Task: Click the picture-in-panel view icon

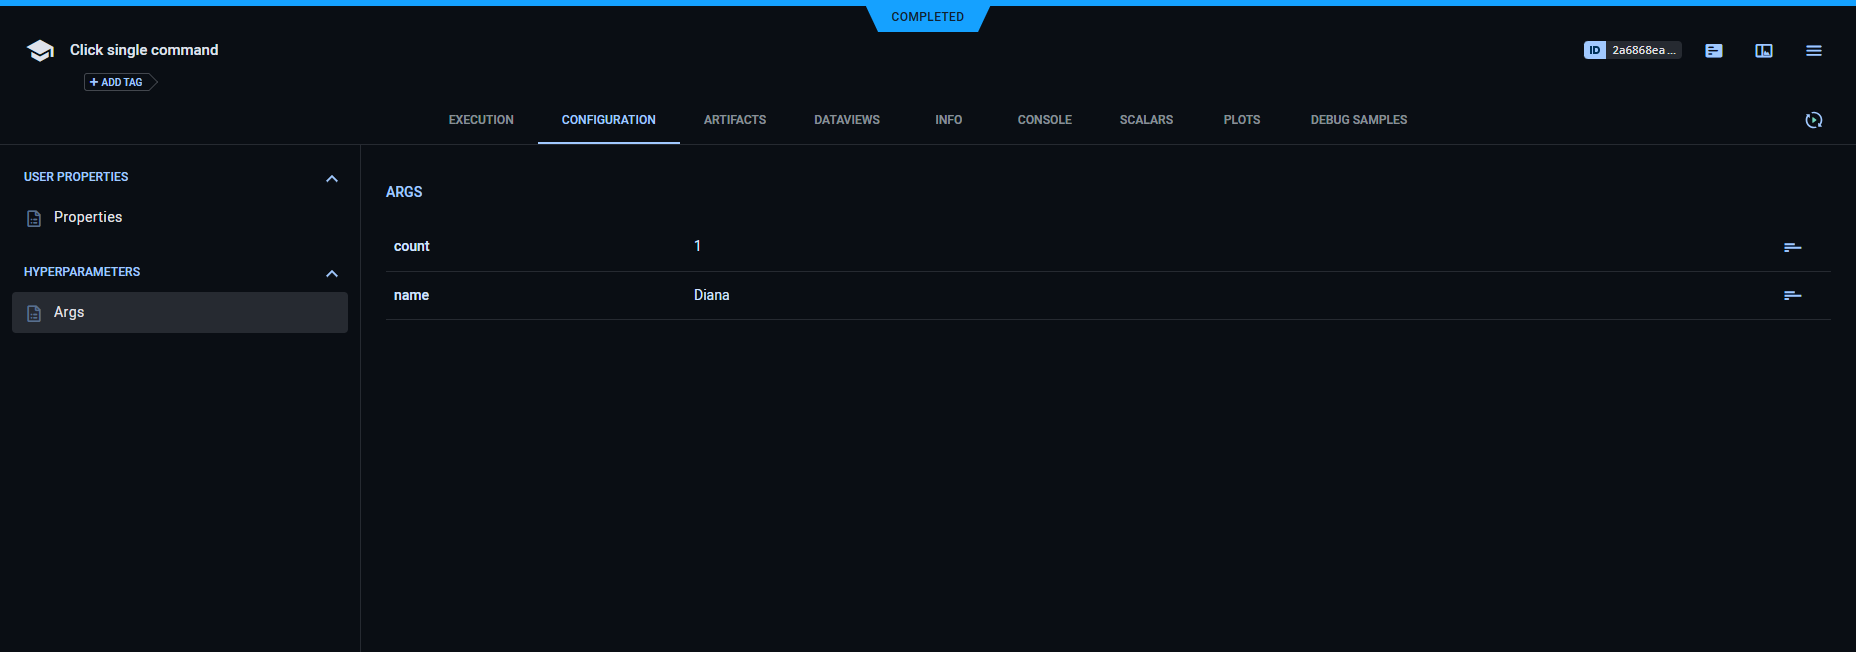Action: [x=1763, y=51]
